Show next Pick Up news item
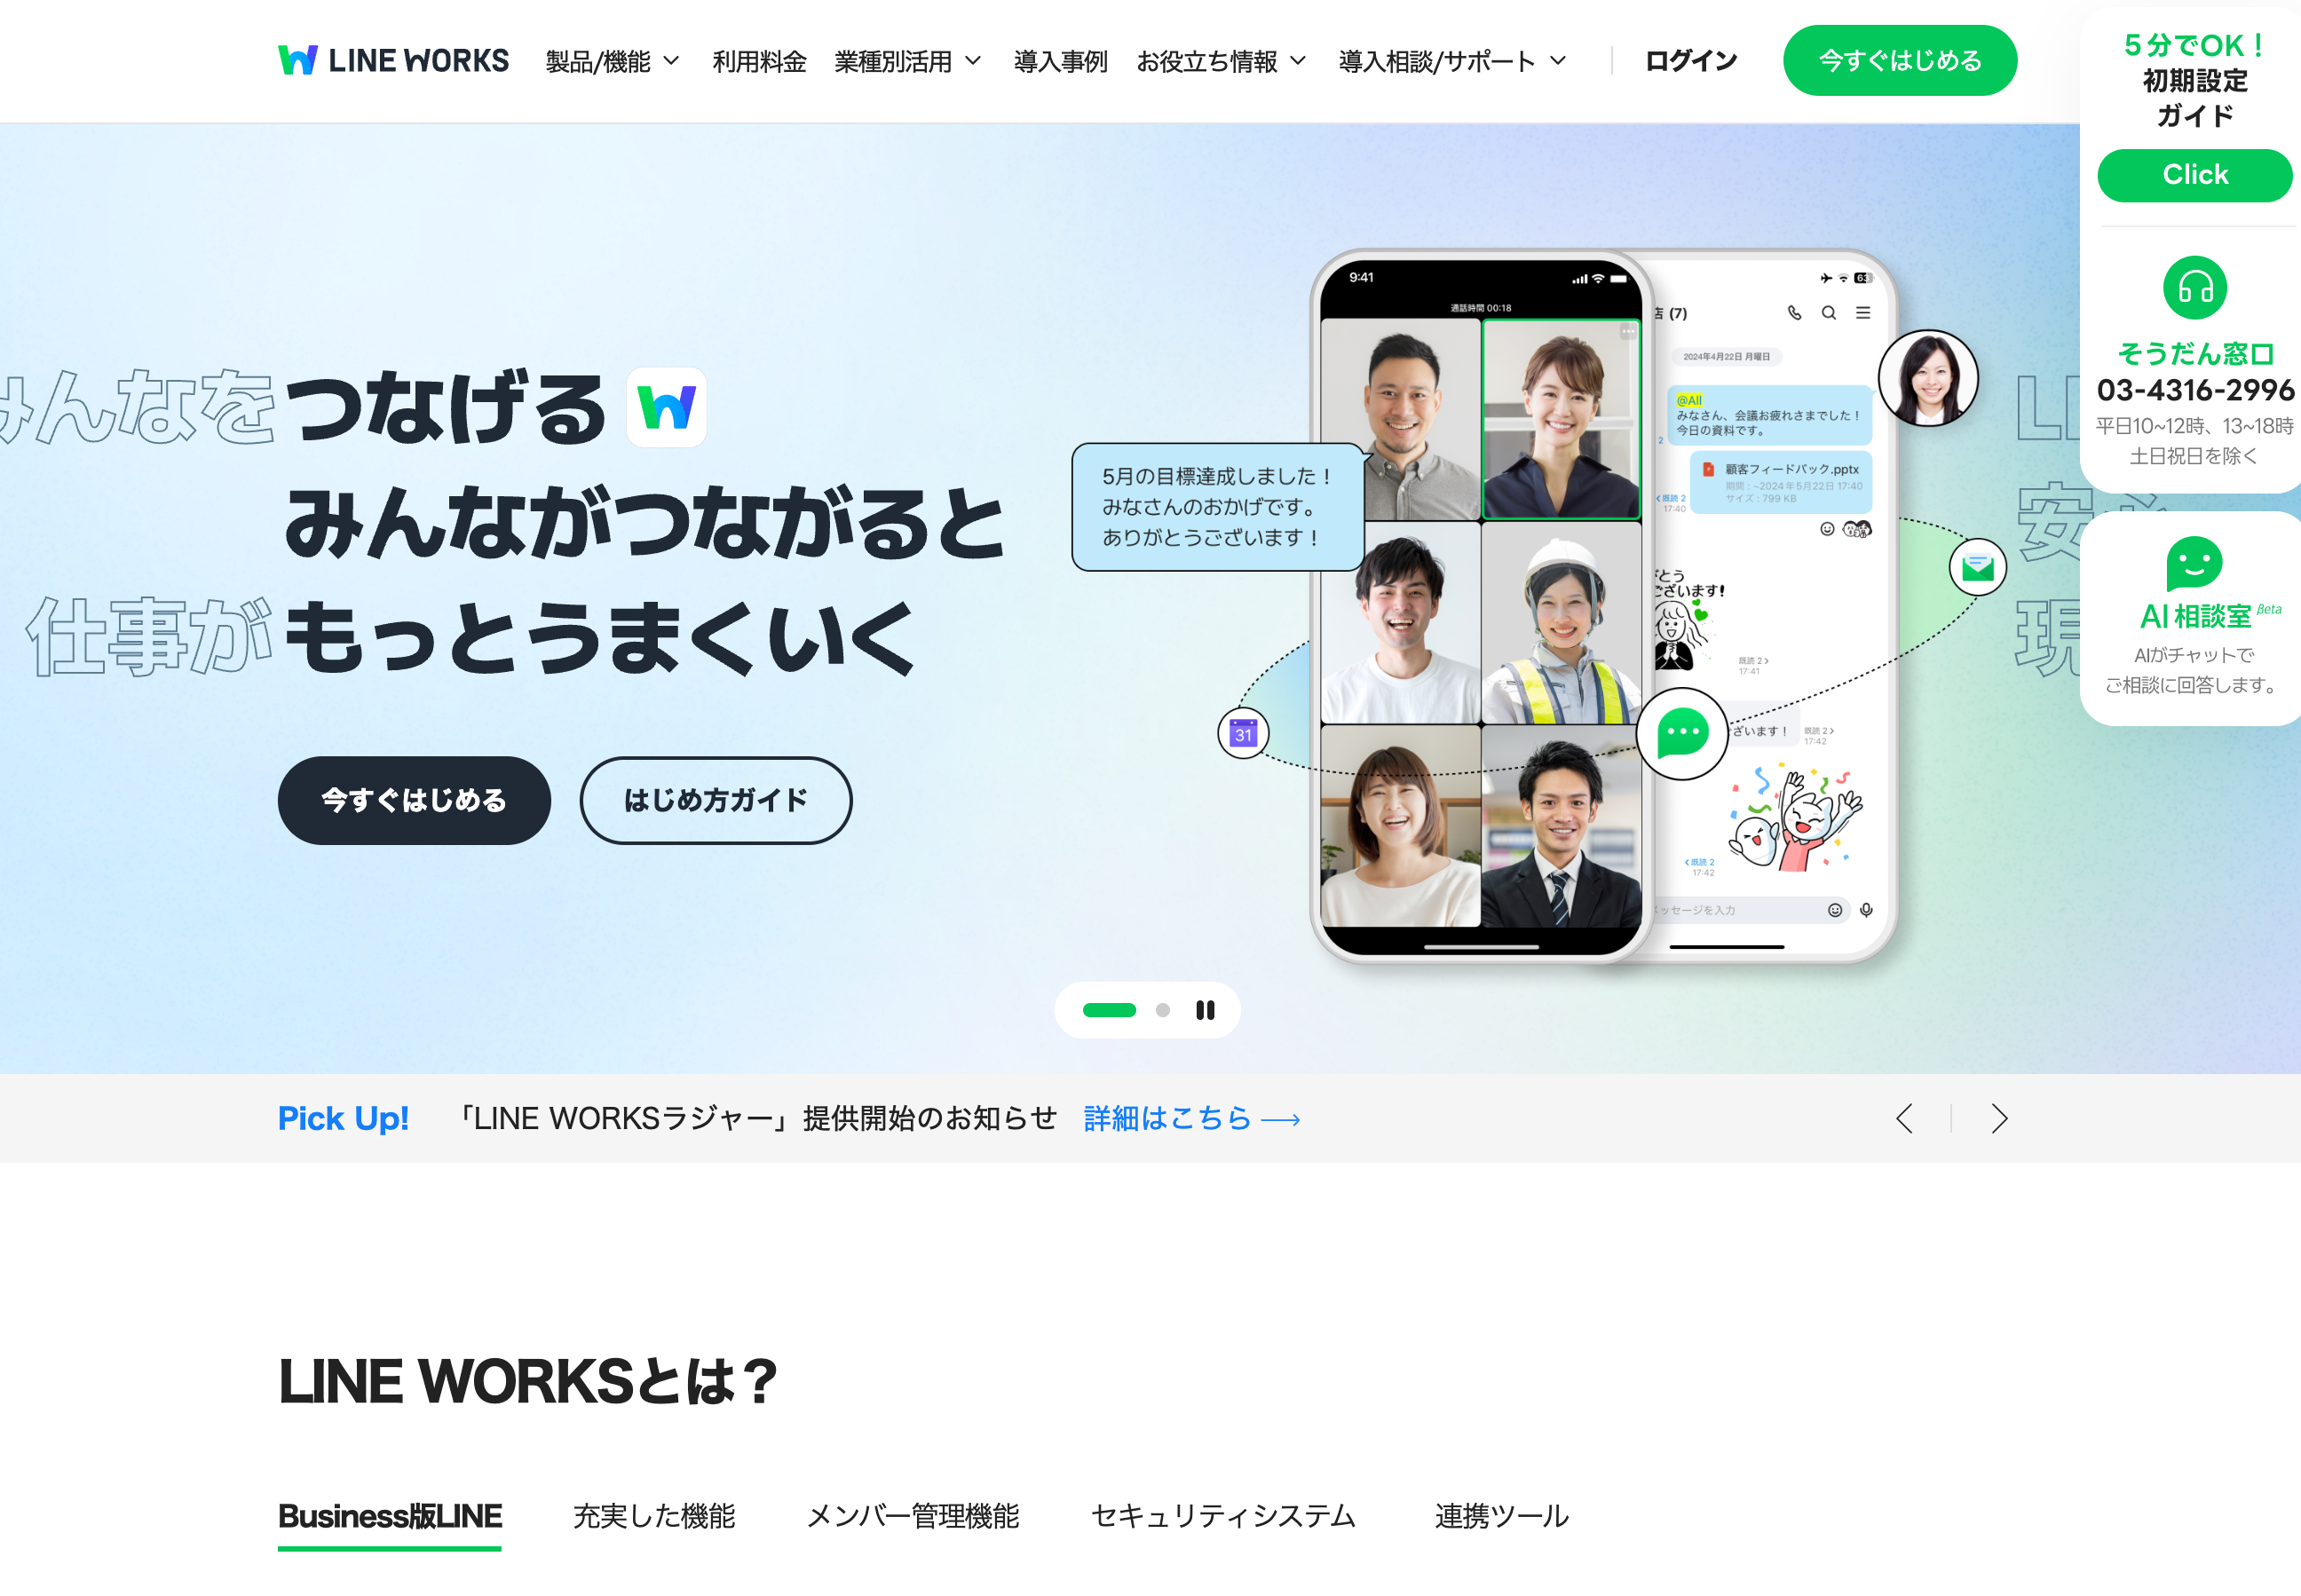The image size is (2301, 1596). [x=1998, y=1118]
